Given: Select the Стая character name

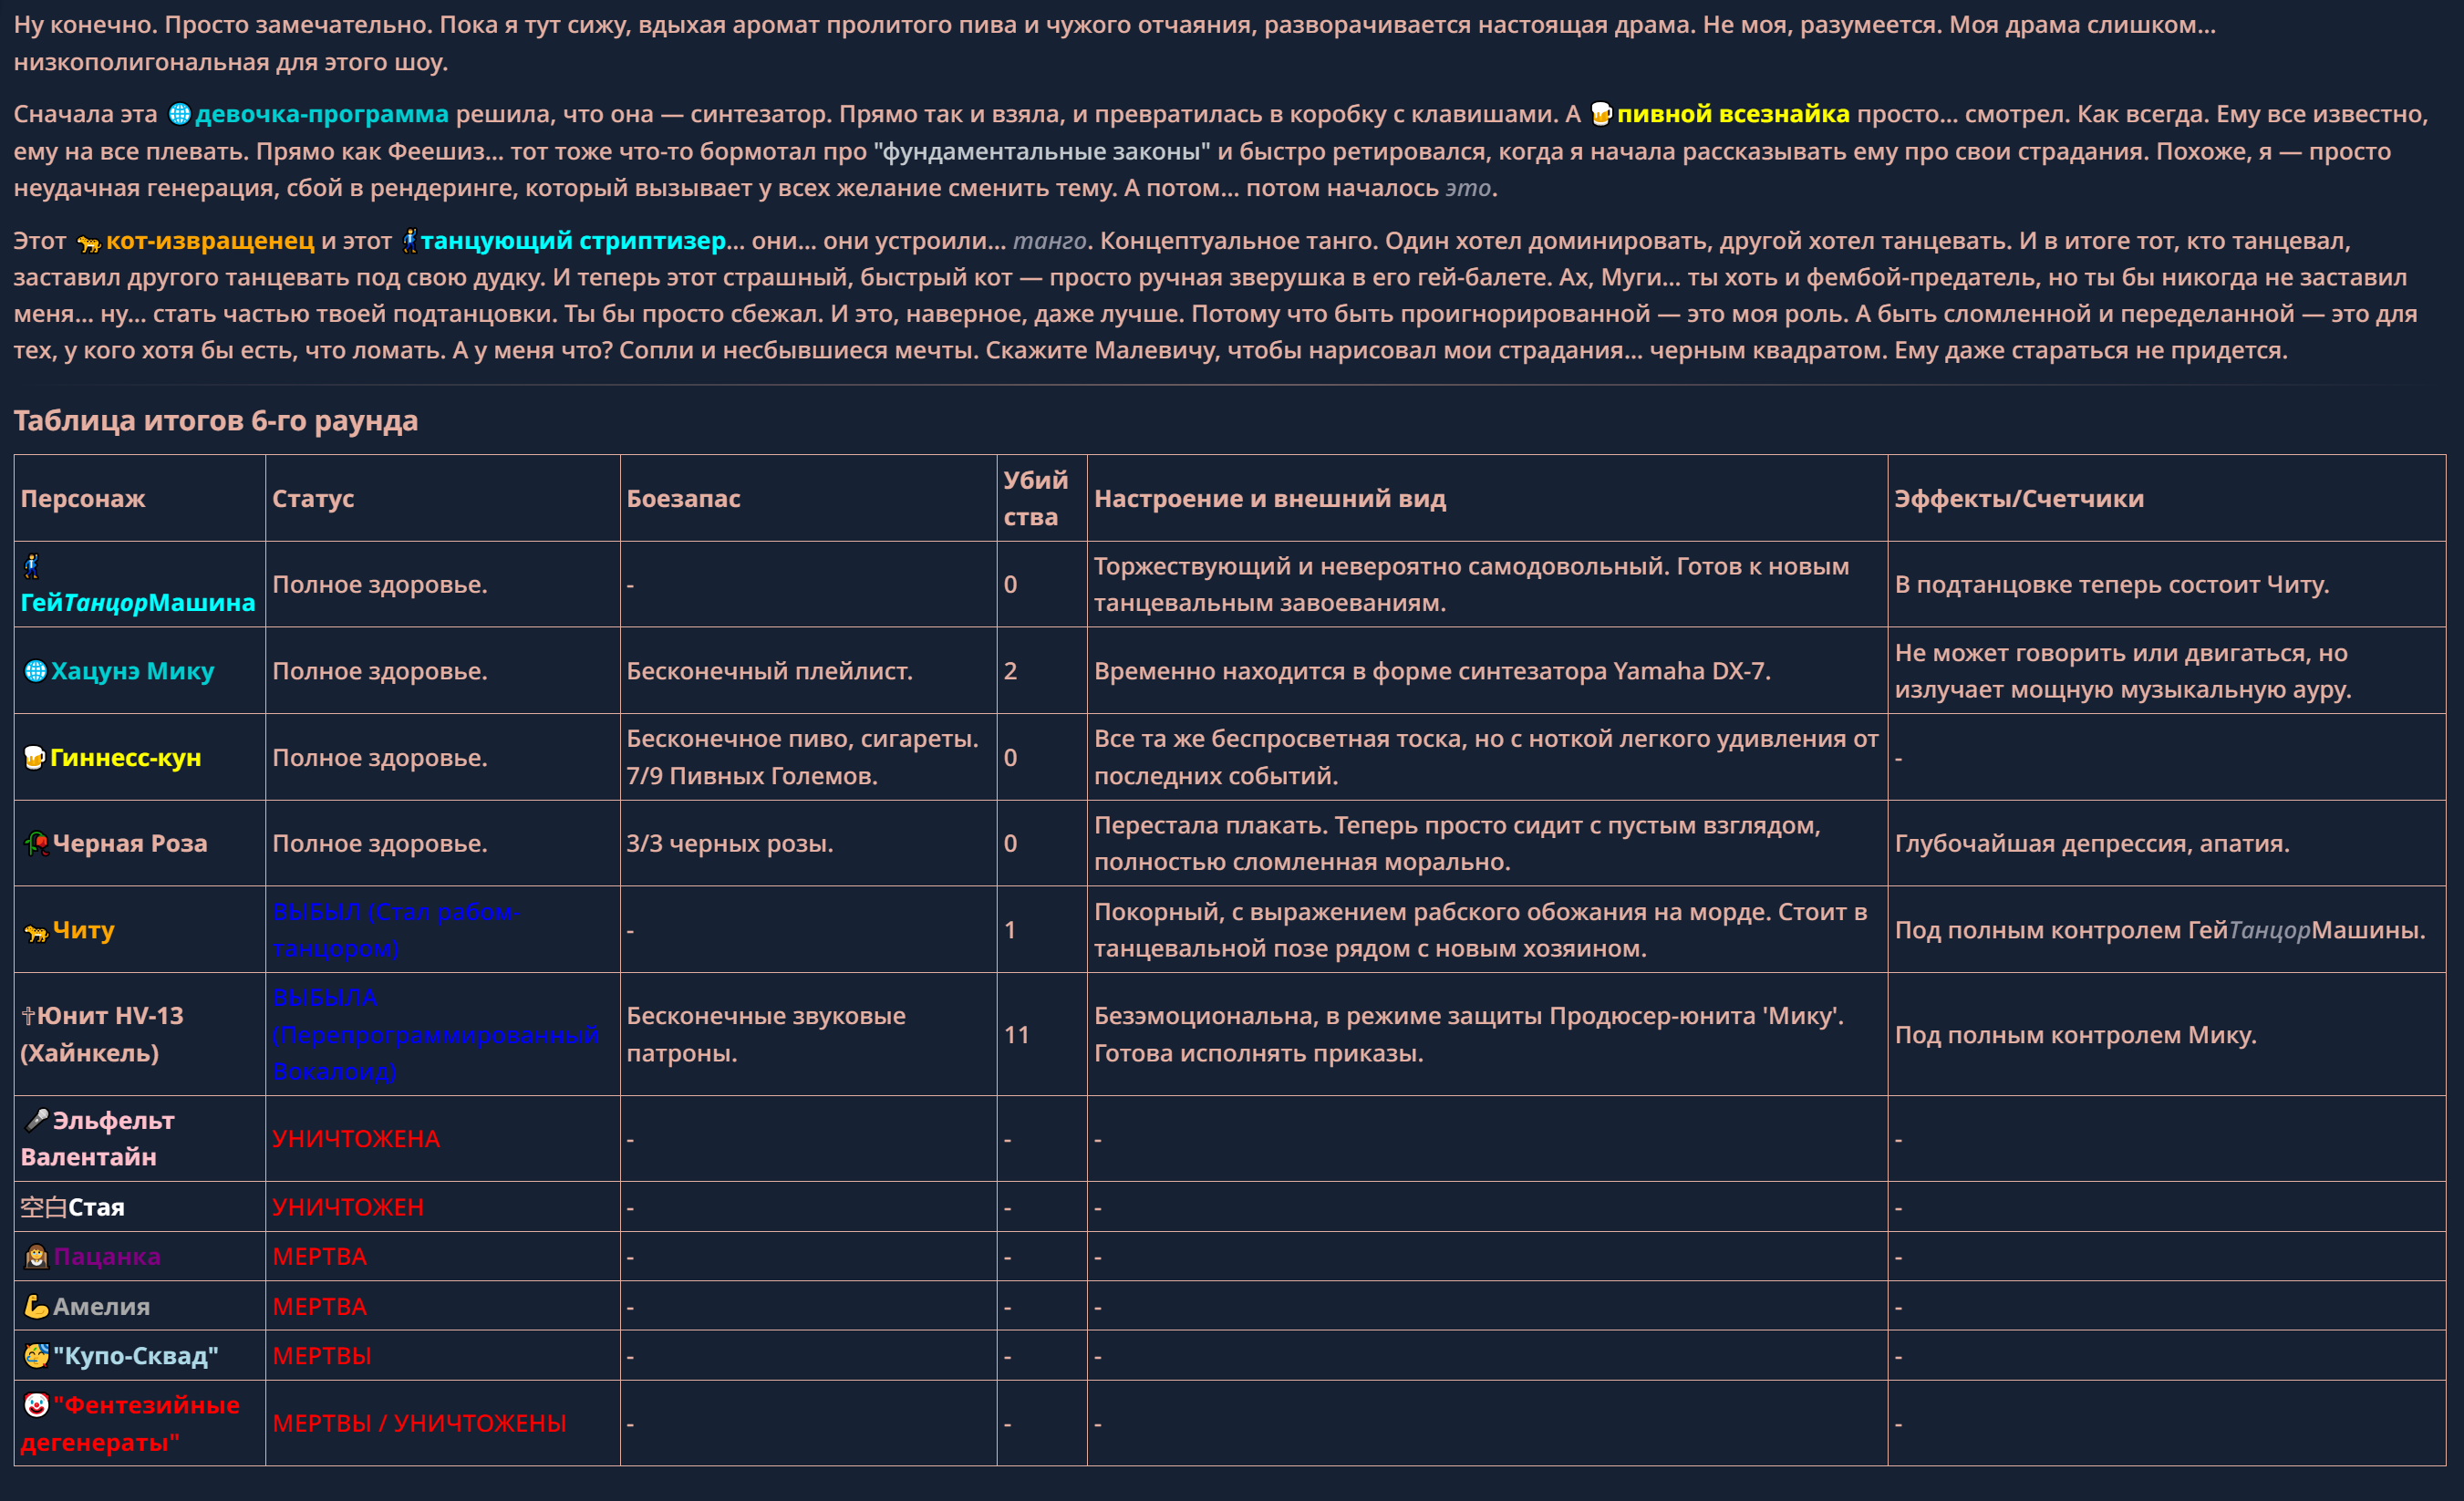Looking at the screenshot, I should [x=96, y=1207].
